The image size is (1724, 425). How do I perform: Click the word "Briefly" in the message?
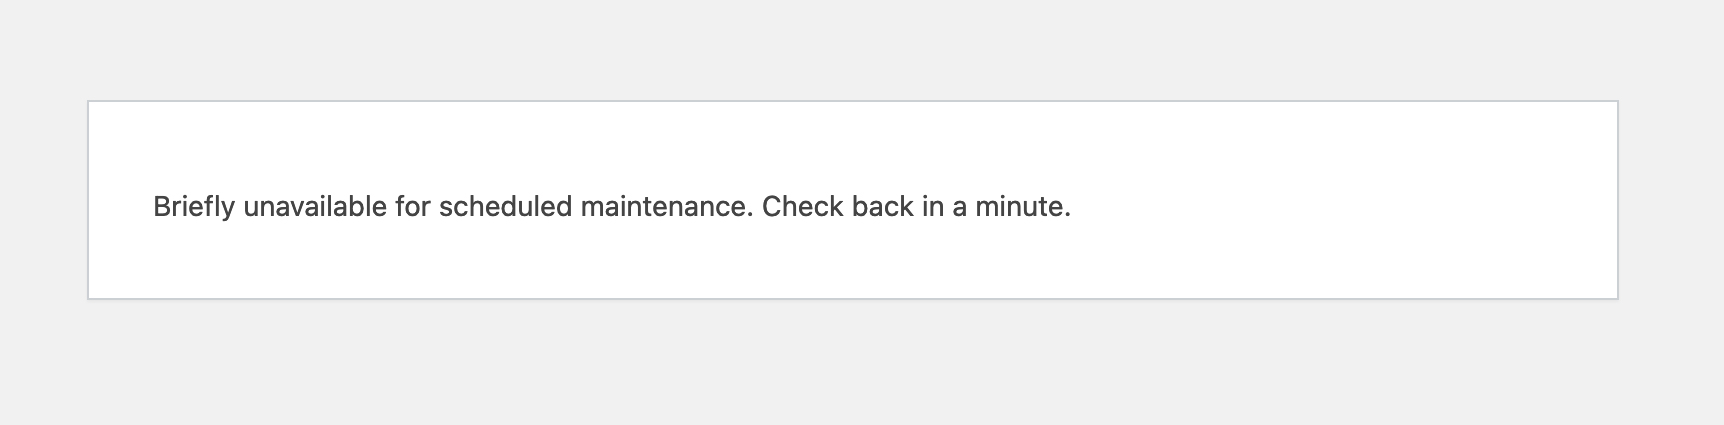pos(194,207)
